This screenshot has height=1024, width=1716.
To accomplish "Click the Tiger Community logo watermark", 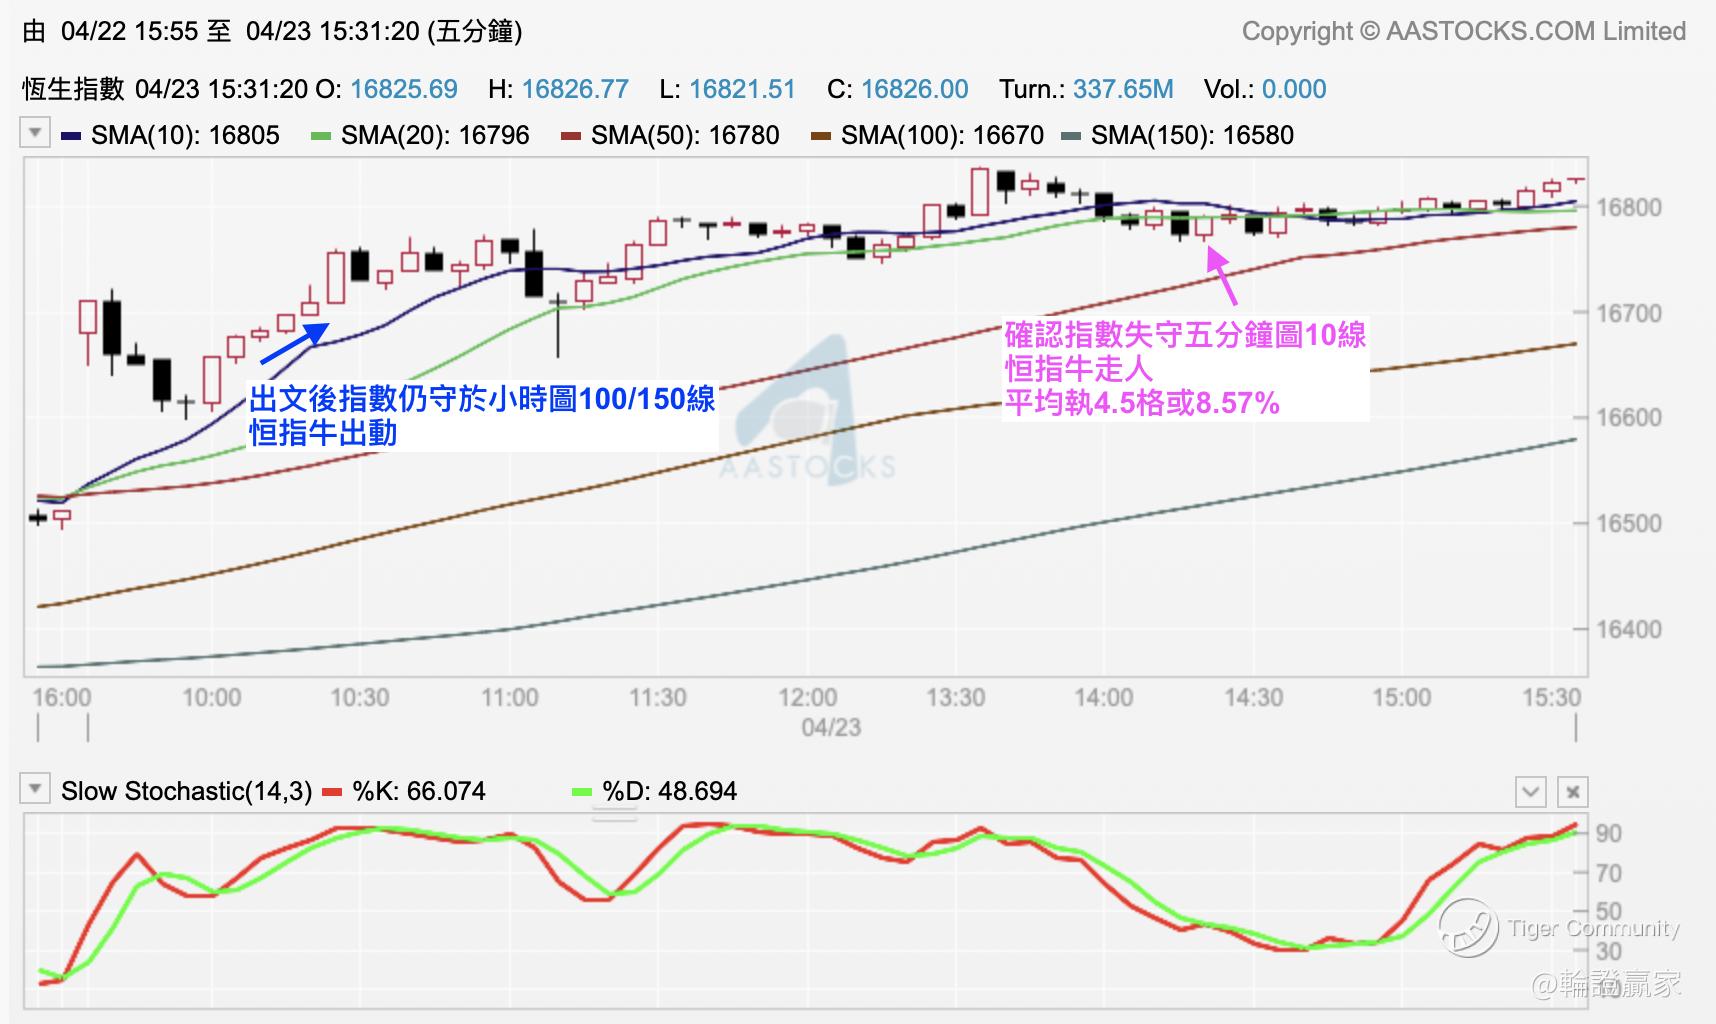I will click(1467, 928).
